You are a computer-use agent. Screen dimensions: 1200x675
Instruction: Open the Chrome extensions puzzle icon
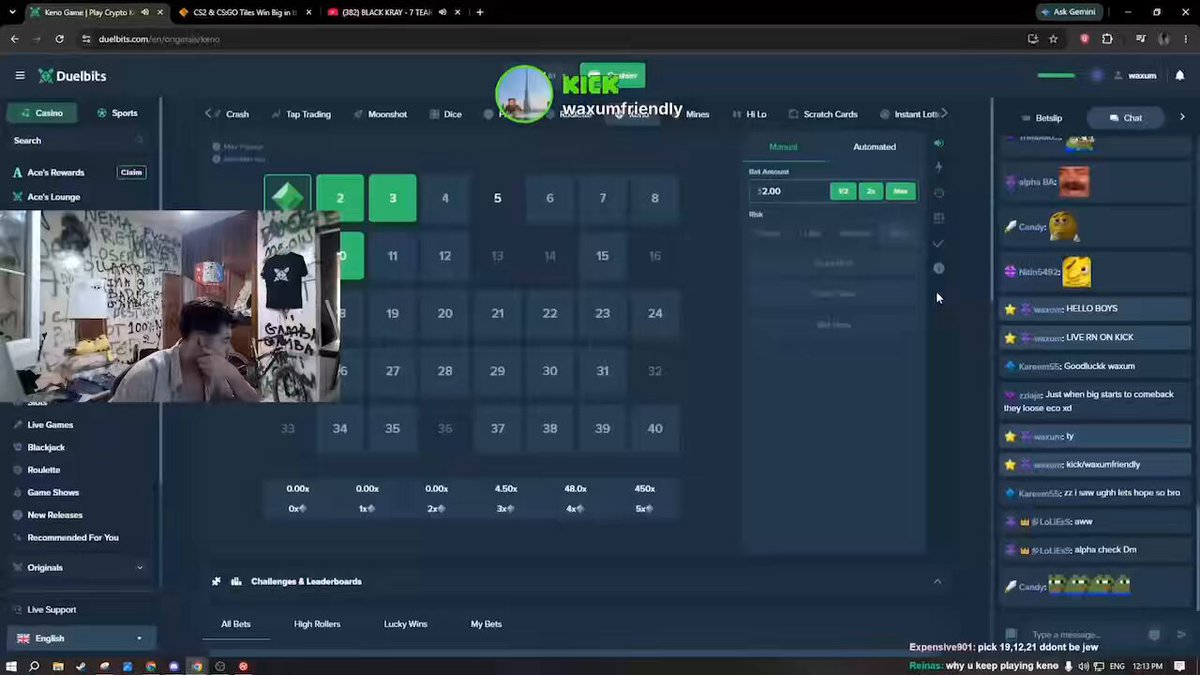point(1107,39)
